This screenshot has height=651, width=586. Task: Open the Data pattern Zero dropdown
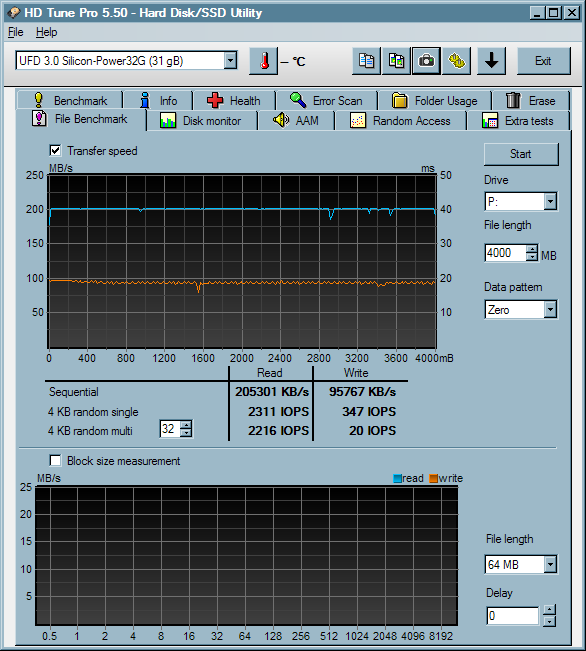tap(550, 309)
